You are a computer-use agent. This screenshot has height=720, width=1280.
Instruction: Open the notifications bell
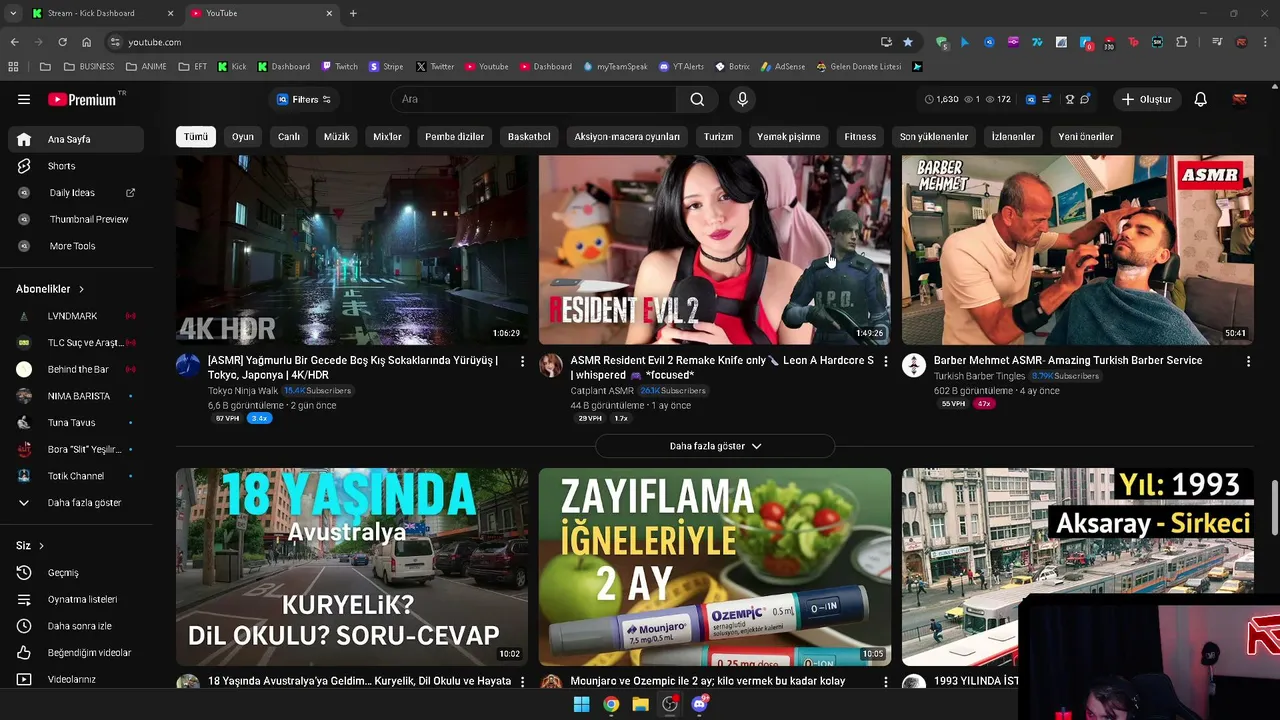[x=1201, y=99]
